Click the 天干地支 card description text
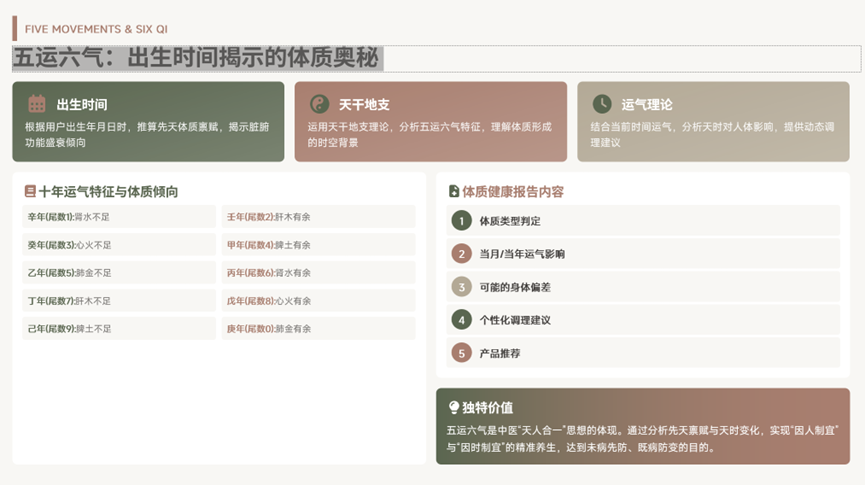This screenshot has height=485, width=865. [430, 134]
